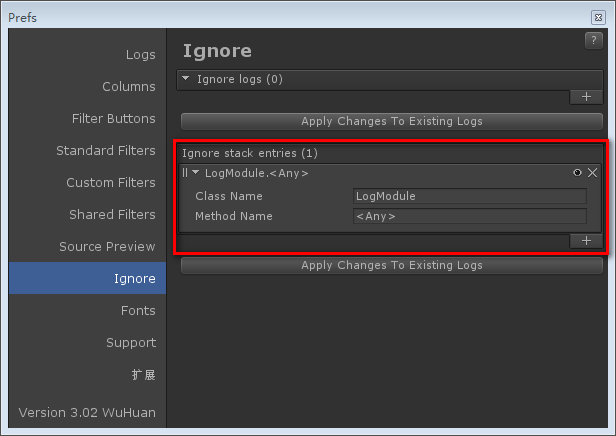Viewport: 616px width, 436px height.
Task: Click the Ignore stack entries (1) header
Action: click(x=250, y=153)
